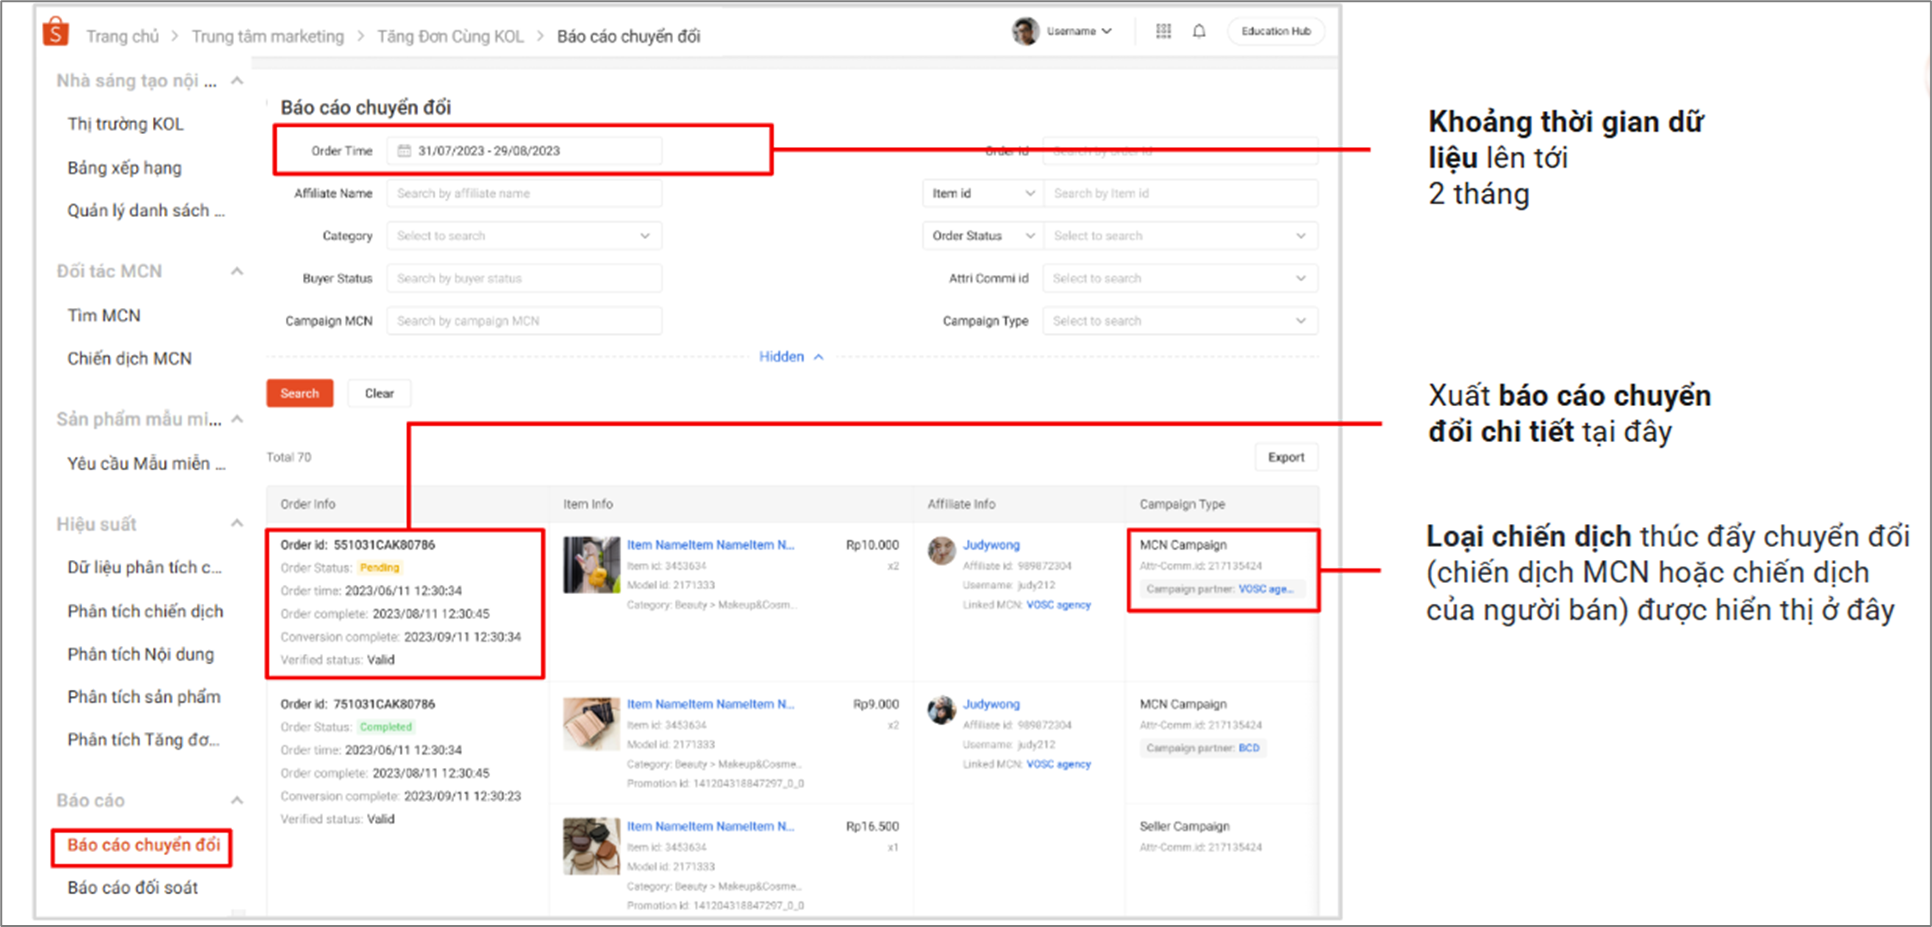This screenshot has height=927, width=1932.
Task: Open the notifications bell
Action: [x=1199, y=31]
